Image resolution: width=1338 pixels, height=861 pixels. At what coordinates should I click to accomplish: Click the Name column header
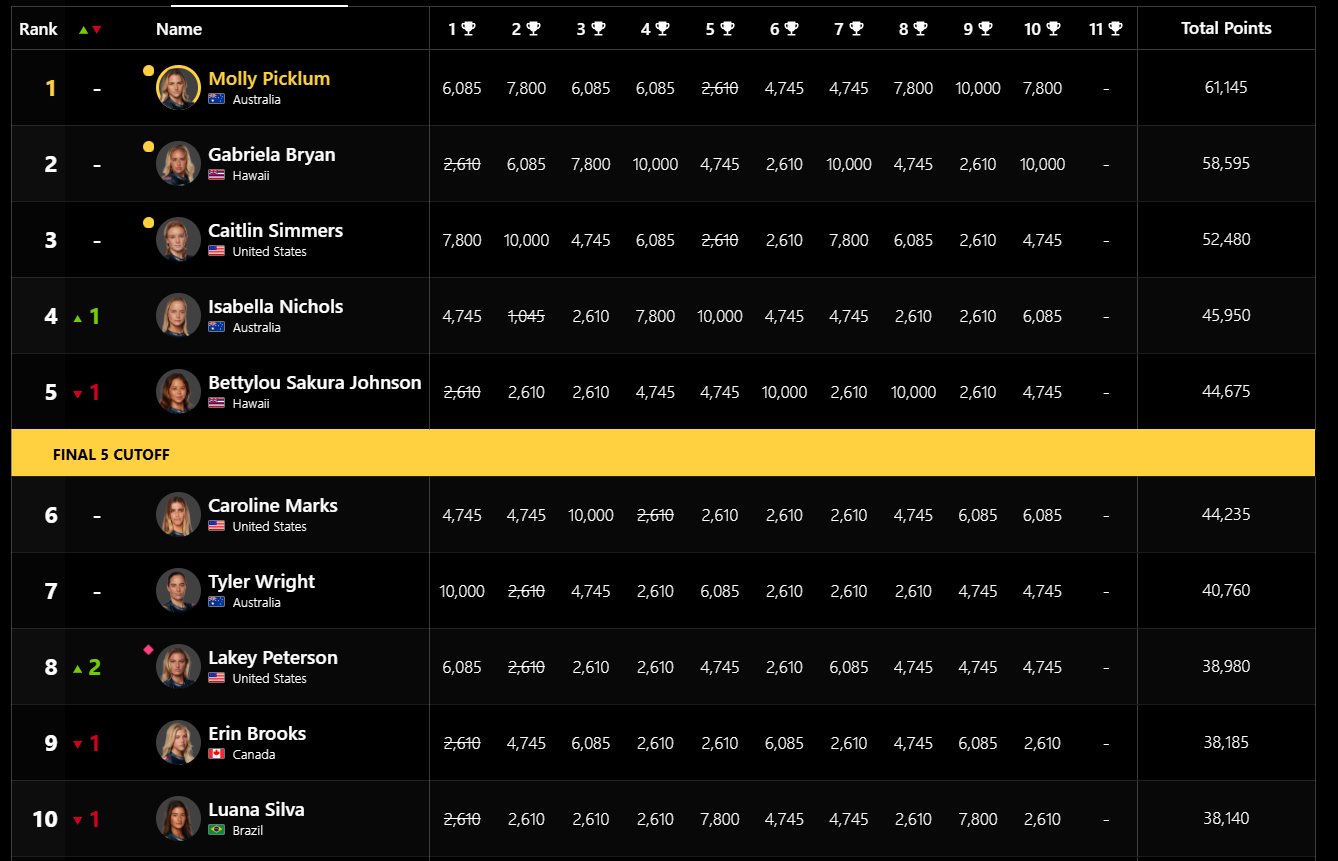point(179,29)
